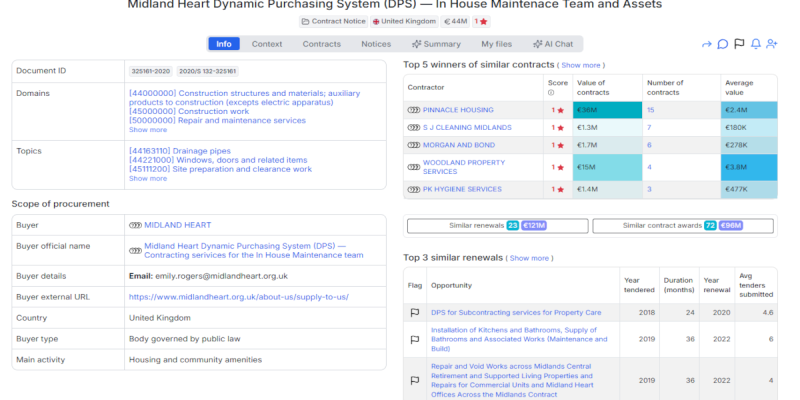Viewport: 800px width, 400px height.
Task: Open the MIDLAND HEART buyer link
Action: tap(178, 225)
